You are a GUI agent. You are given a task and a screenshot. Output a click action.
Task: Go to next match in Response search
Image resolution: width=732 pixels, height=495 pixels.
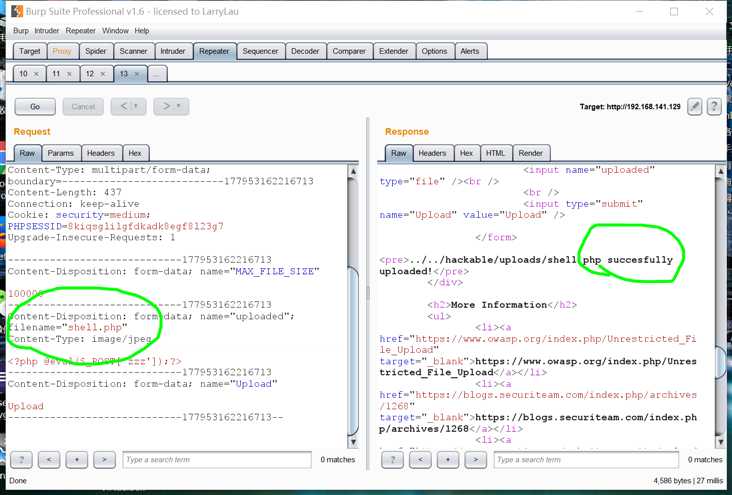tap(475, 460)
